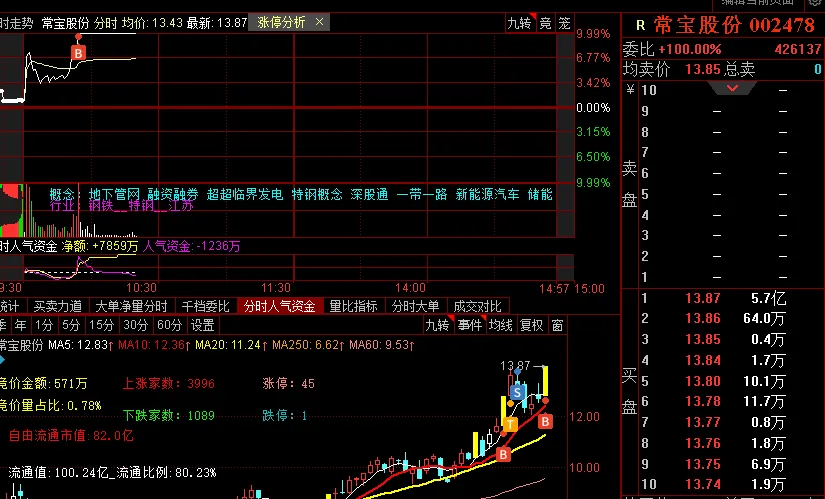Click the 融资融券 concept link
Image resolution: width=825 pixels, height=499 pixels.
pos(173,194)
